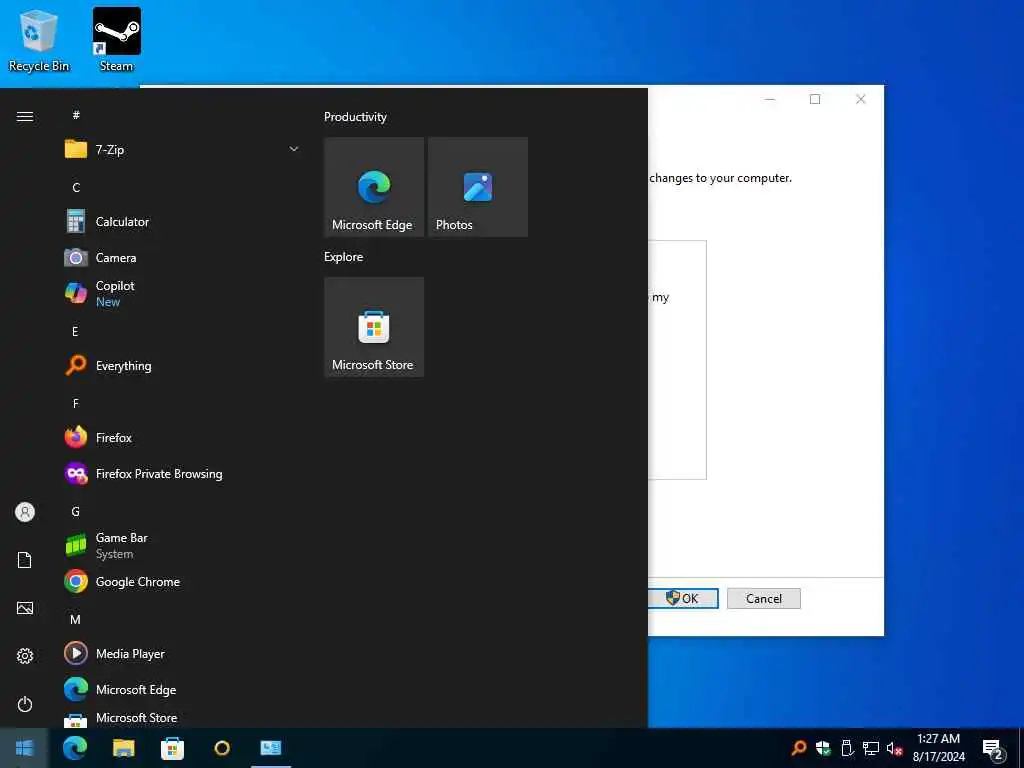Open Pictures from Start sidebar
The image size is (1024, 768).
tap(25, 608)
